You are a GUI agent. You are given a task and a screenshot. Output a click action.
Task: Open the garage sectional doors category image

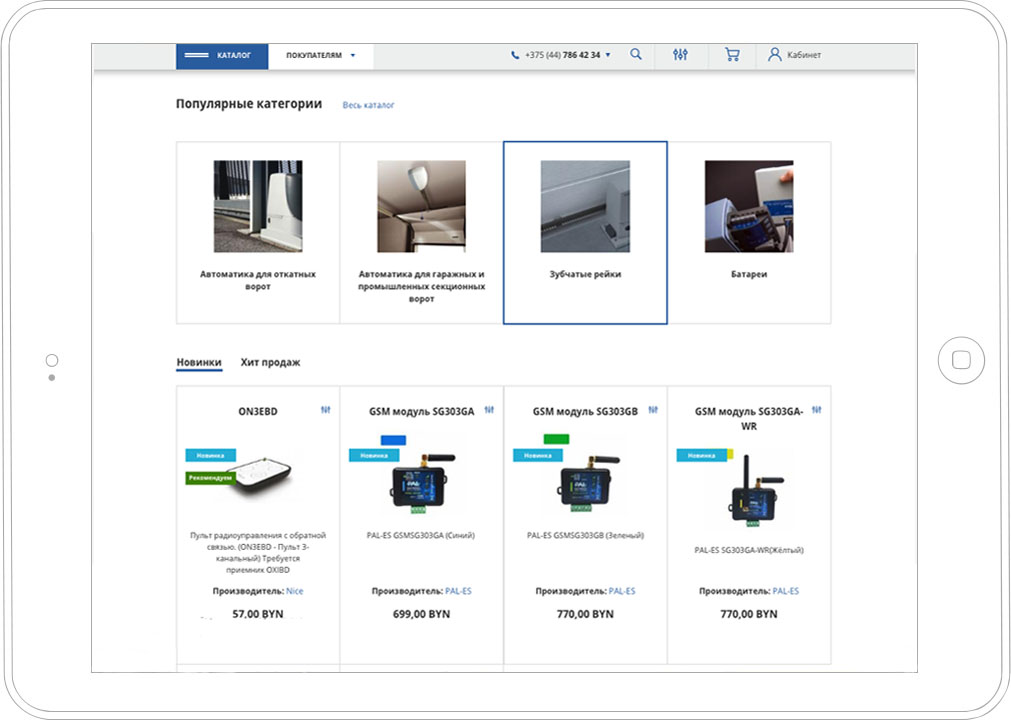pos(422,206)
